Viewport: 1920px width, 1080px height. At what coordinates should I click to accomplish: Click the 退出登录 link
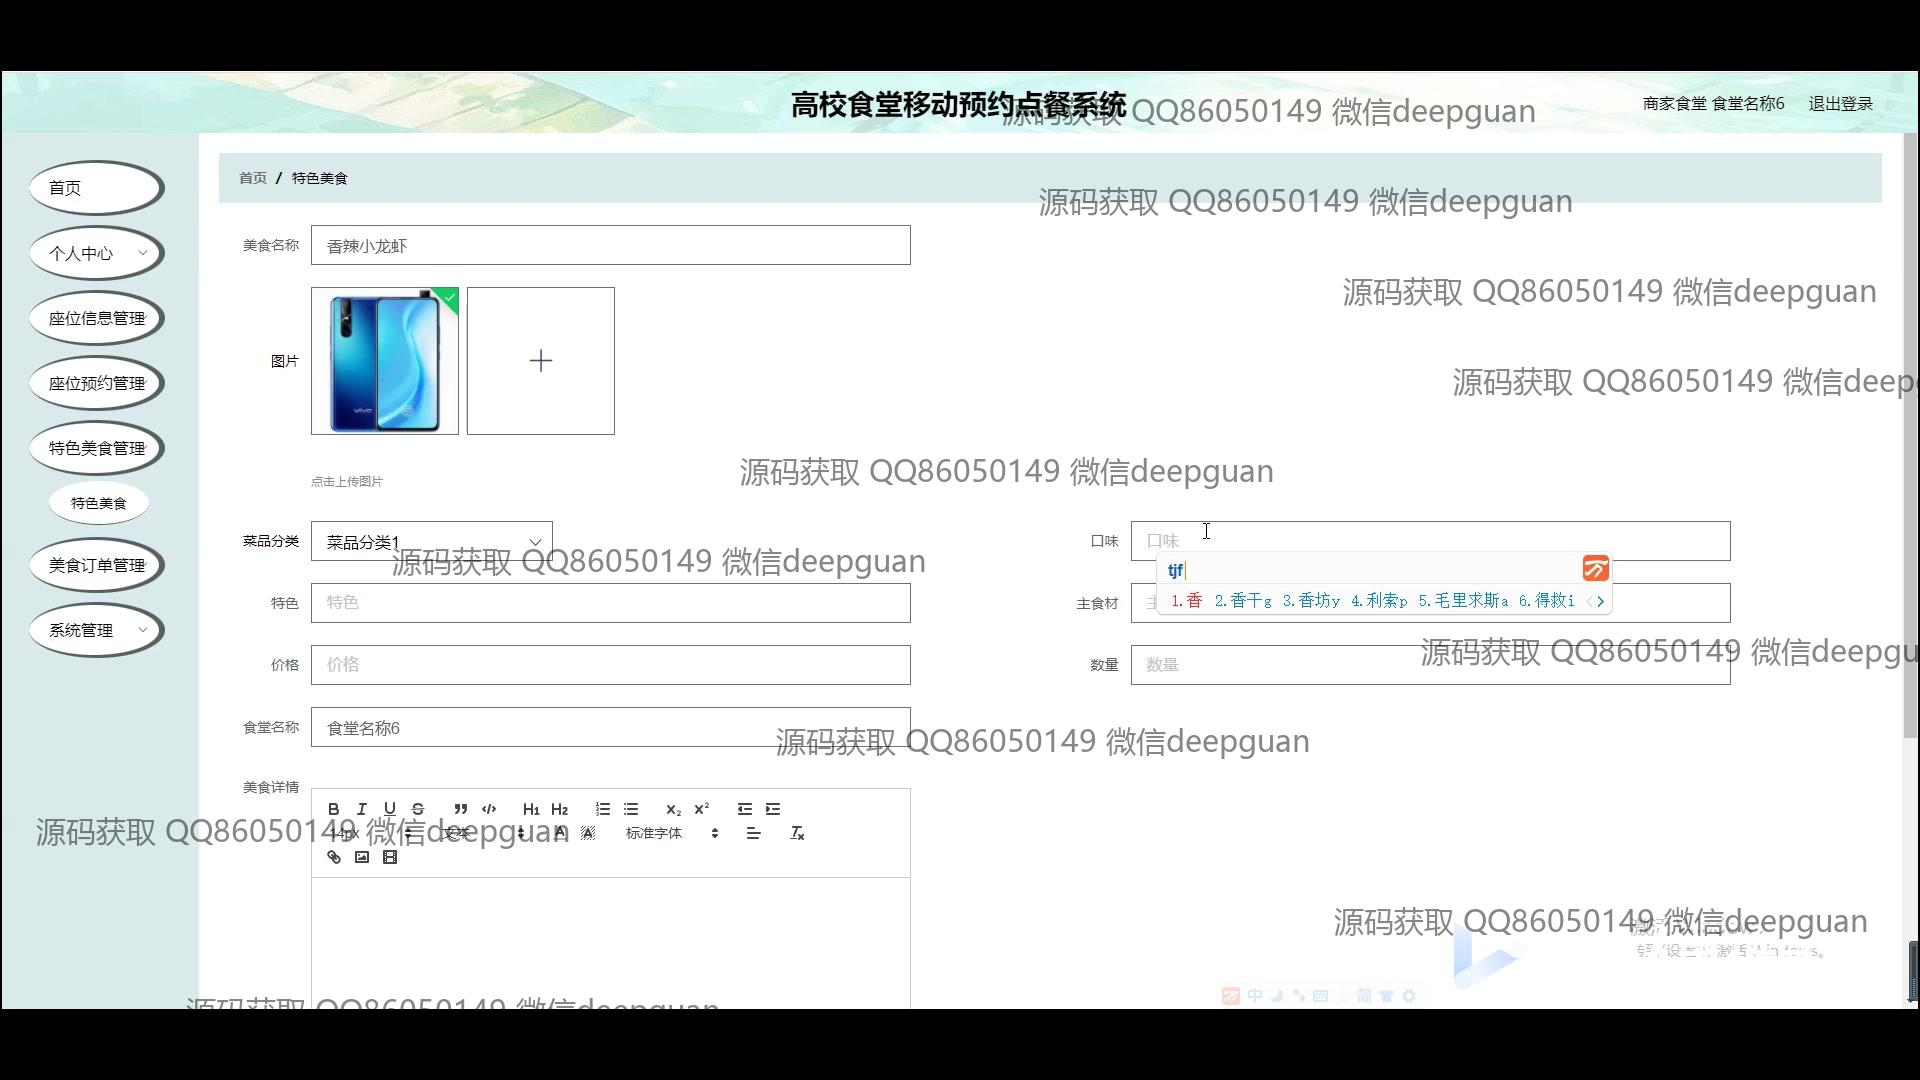coord(1840,104)
